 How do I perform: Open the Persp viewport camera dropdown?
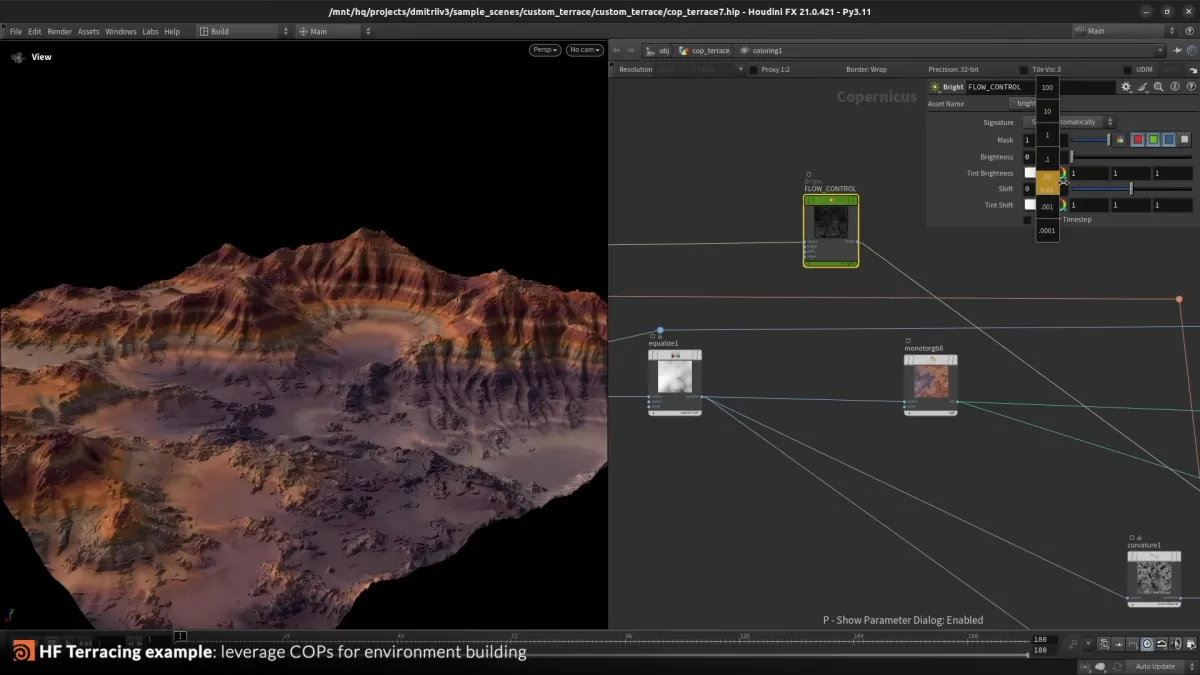coord(544,48)
